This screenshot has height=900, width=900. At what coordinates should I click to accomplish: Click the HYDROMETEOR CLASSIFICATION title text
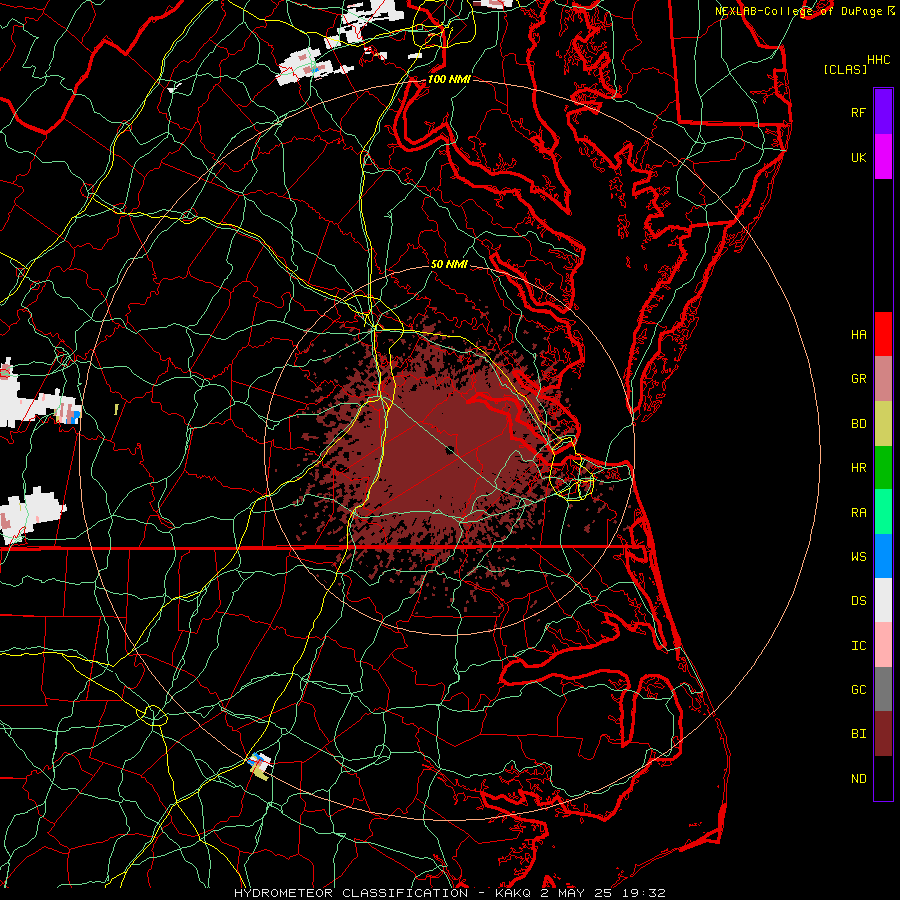pos(351,893)
